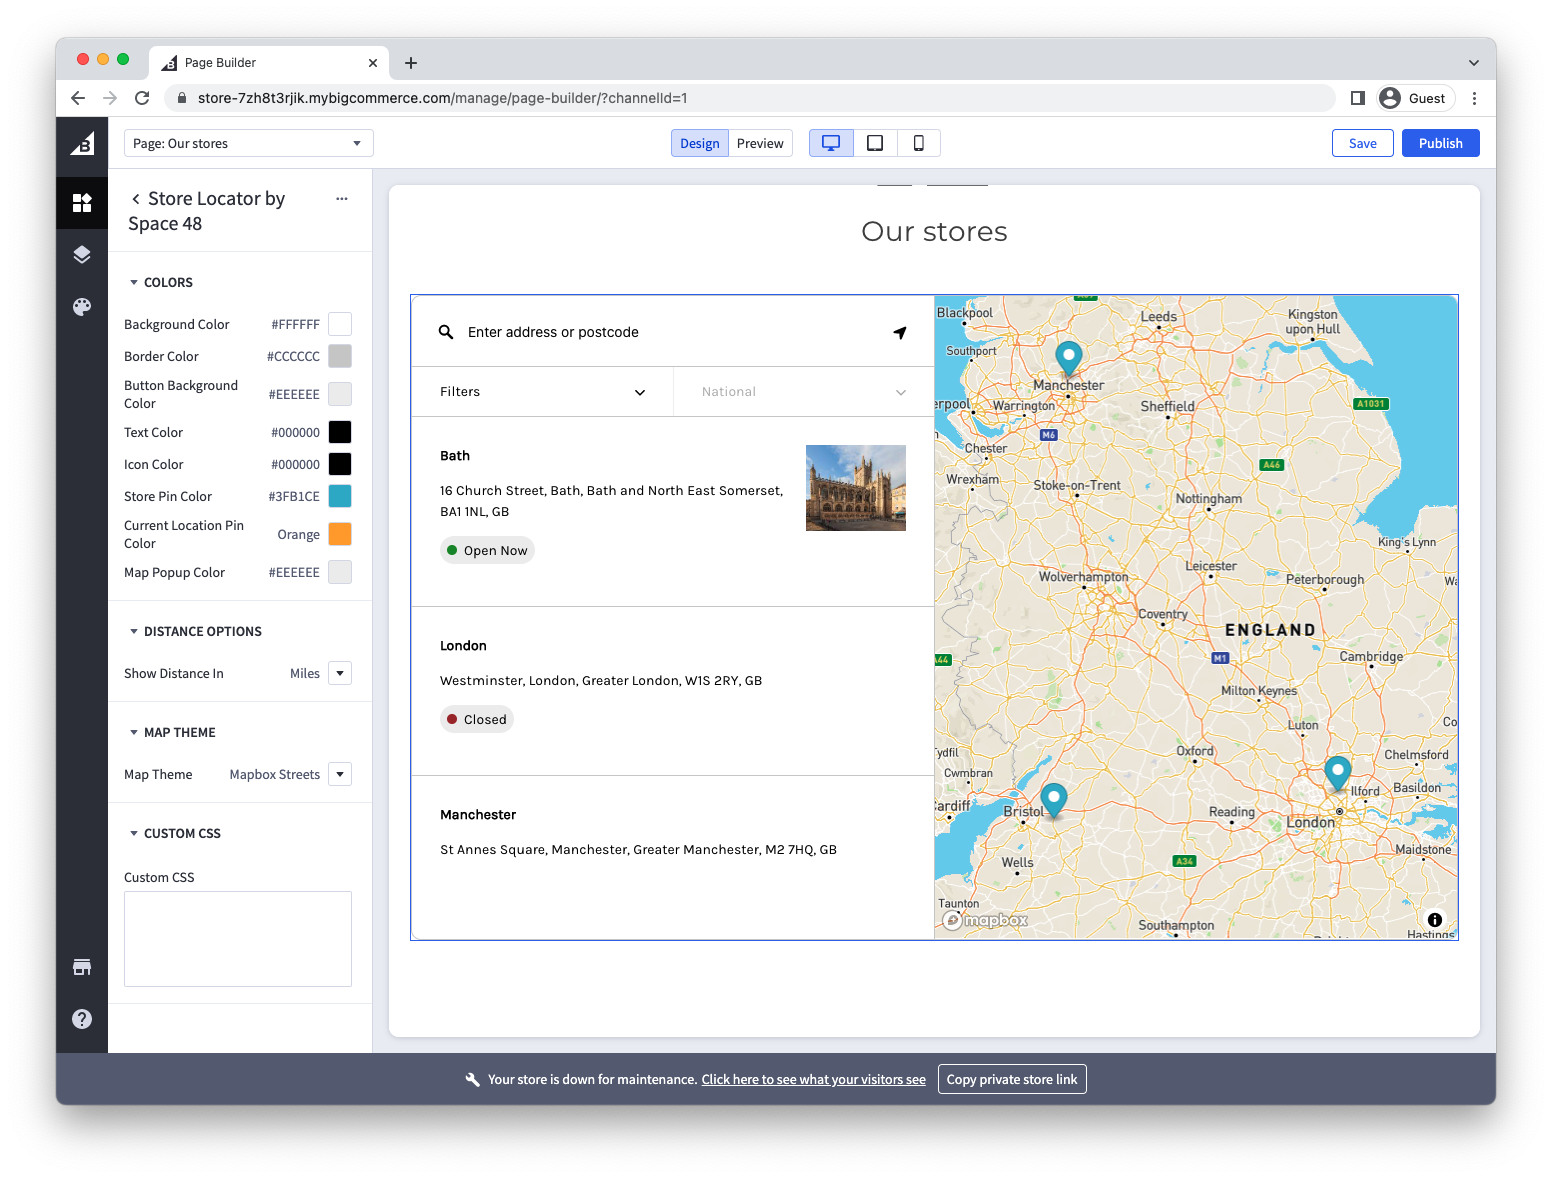Select the London map pin
The height and width of the screenshot is (1179, 1552).
click(x=1338, y=773)
